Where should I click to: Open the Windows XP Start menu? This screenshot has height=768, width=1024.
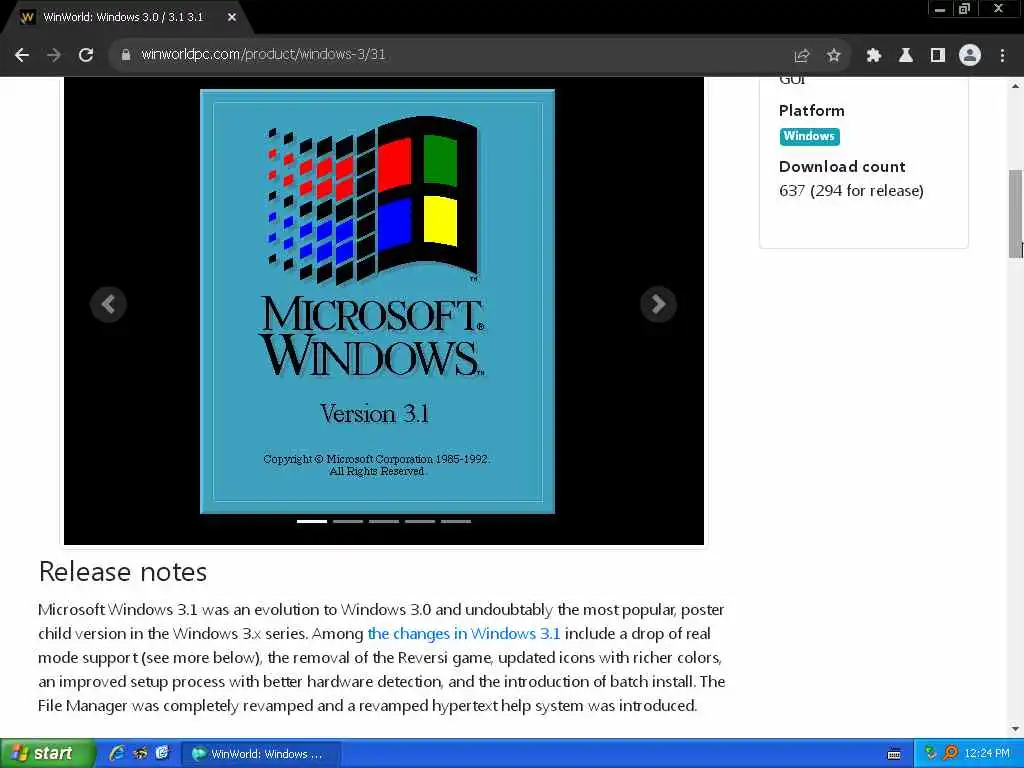[48, 754]
